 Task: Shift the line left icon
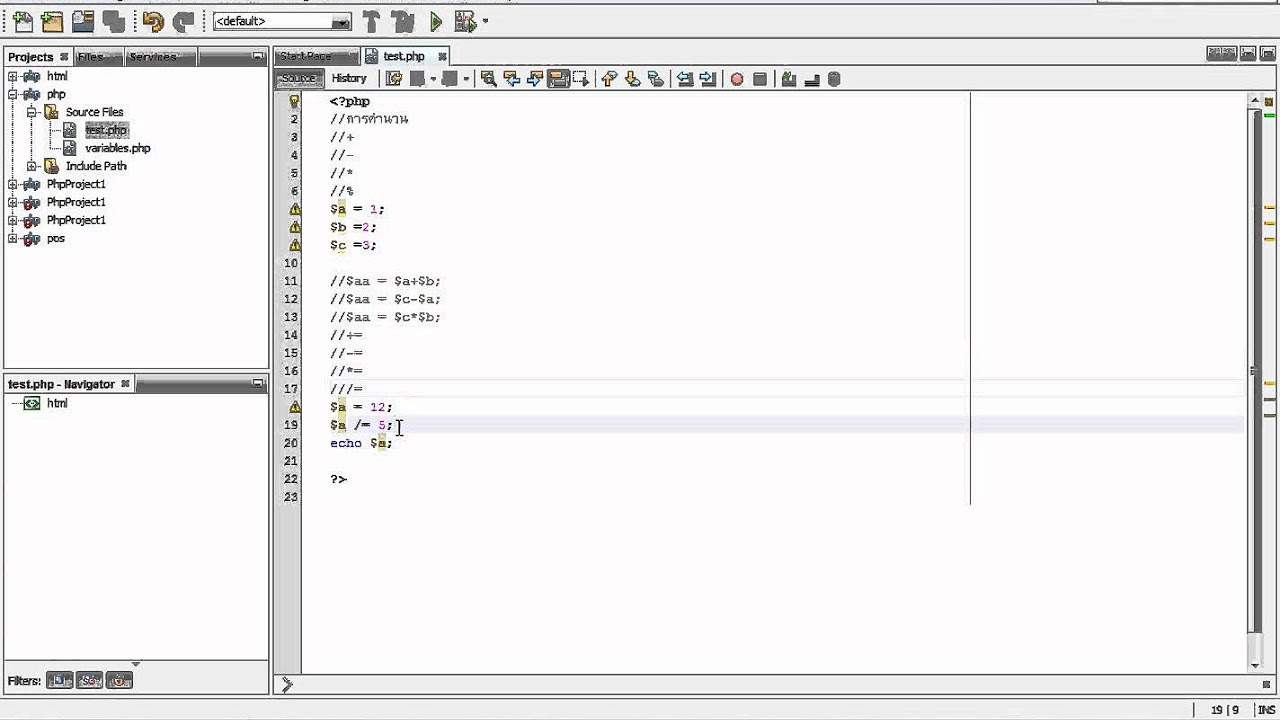685,79
